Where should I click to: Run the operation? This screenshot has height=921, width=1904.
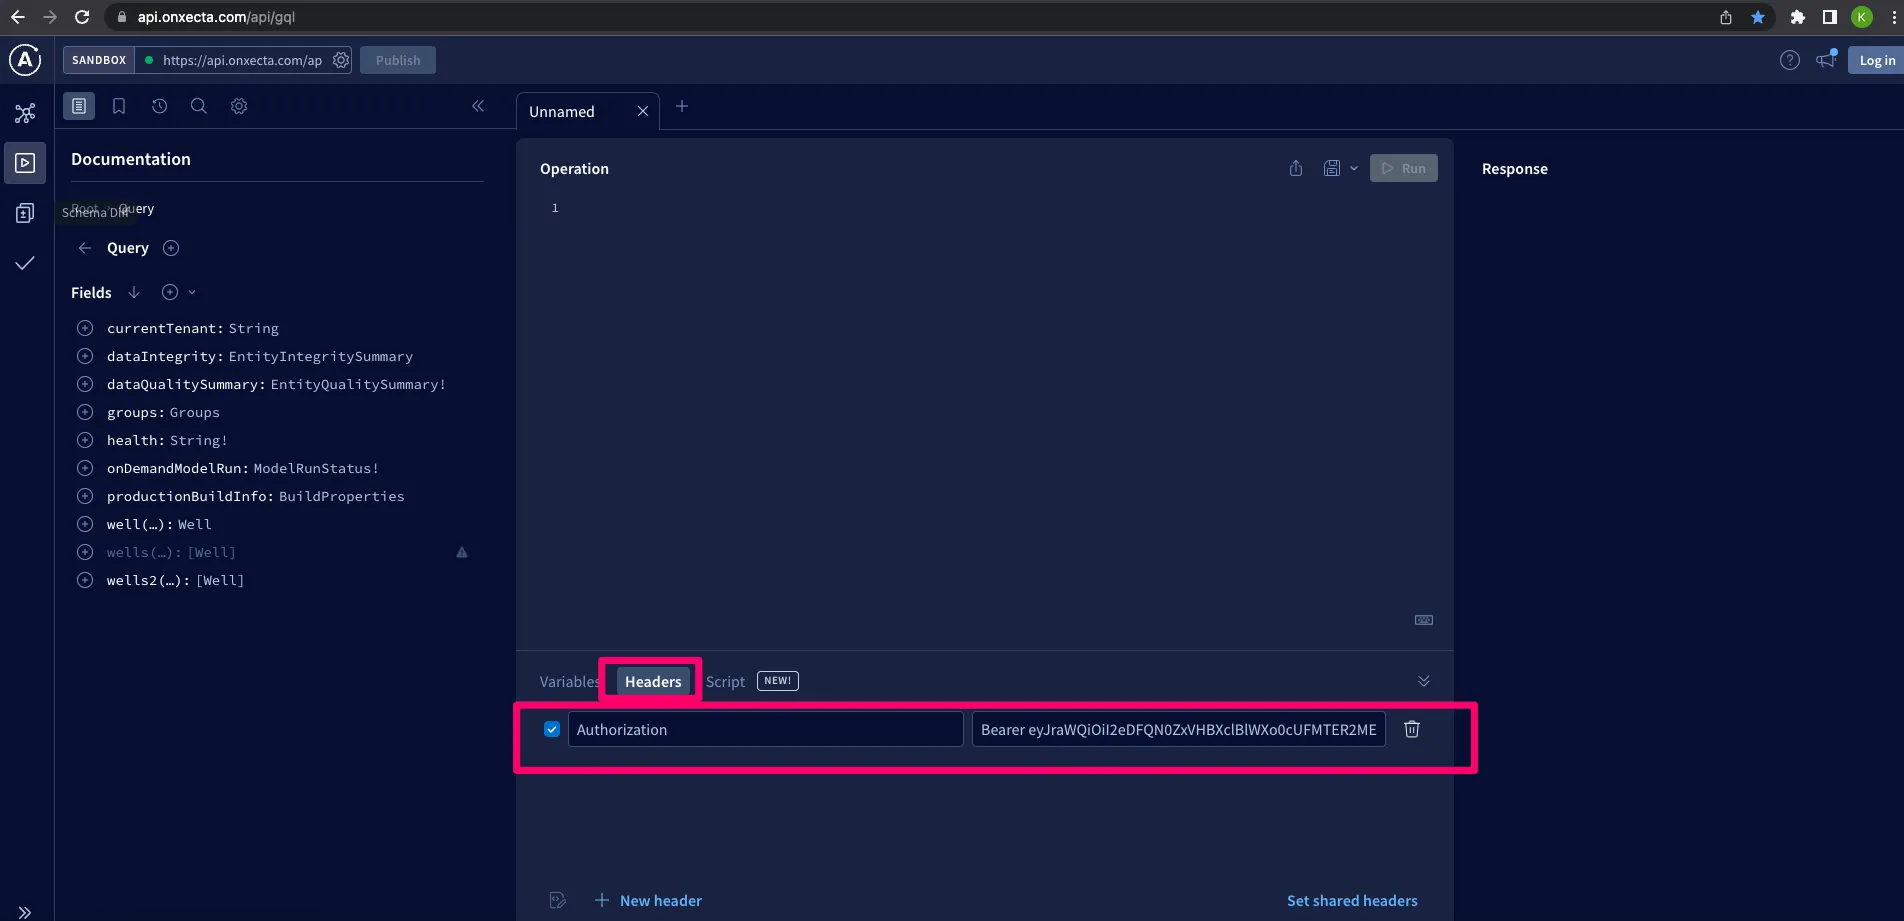pos(1404,168)
